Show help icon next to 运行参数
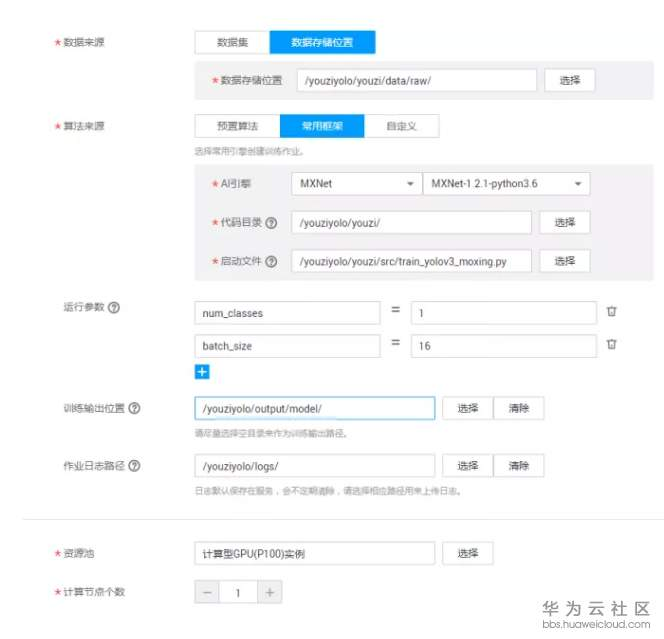 113,307
